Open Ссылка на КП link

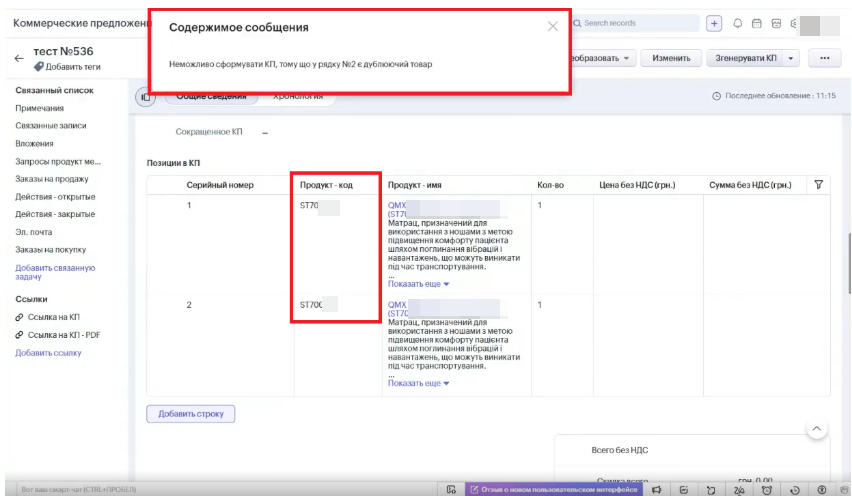[x=54, y=317]
